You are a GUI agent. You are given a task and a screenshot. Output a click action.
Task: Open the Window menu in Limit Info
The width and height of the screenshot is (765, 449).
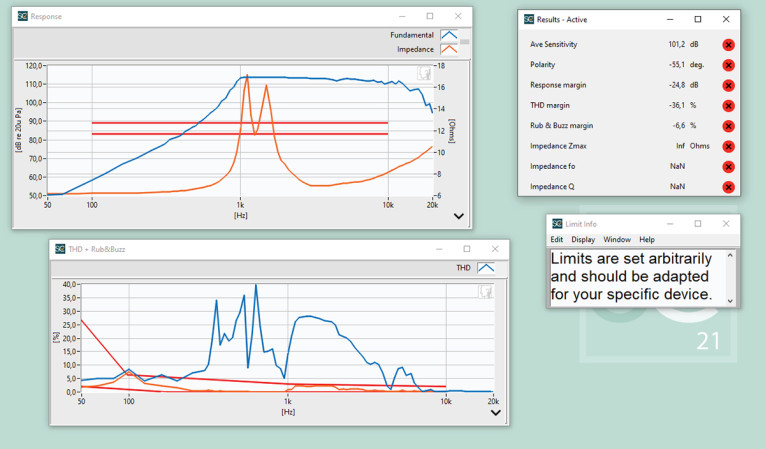click(x=617, y=240)
